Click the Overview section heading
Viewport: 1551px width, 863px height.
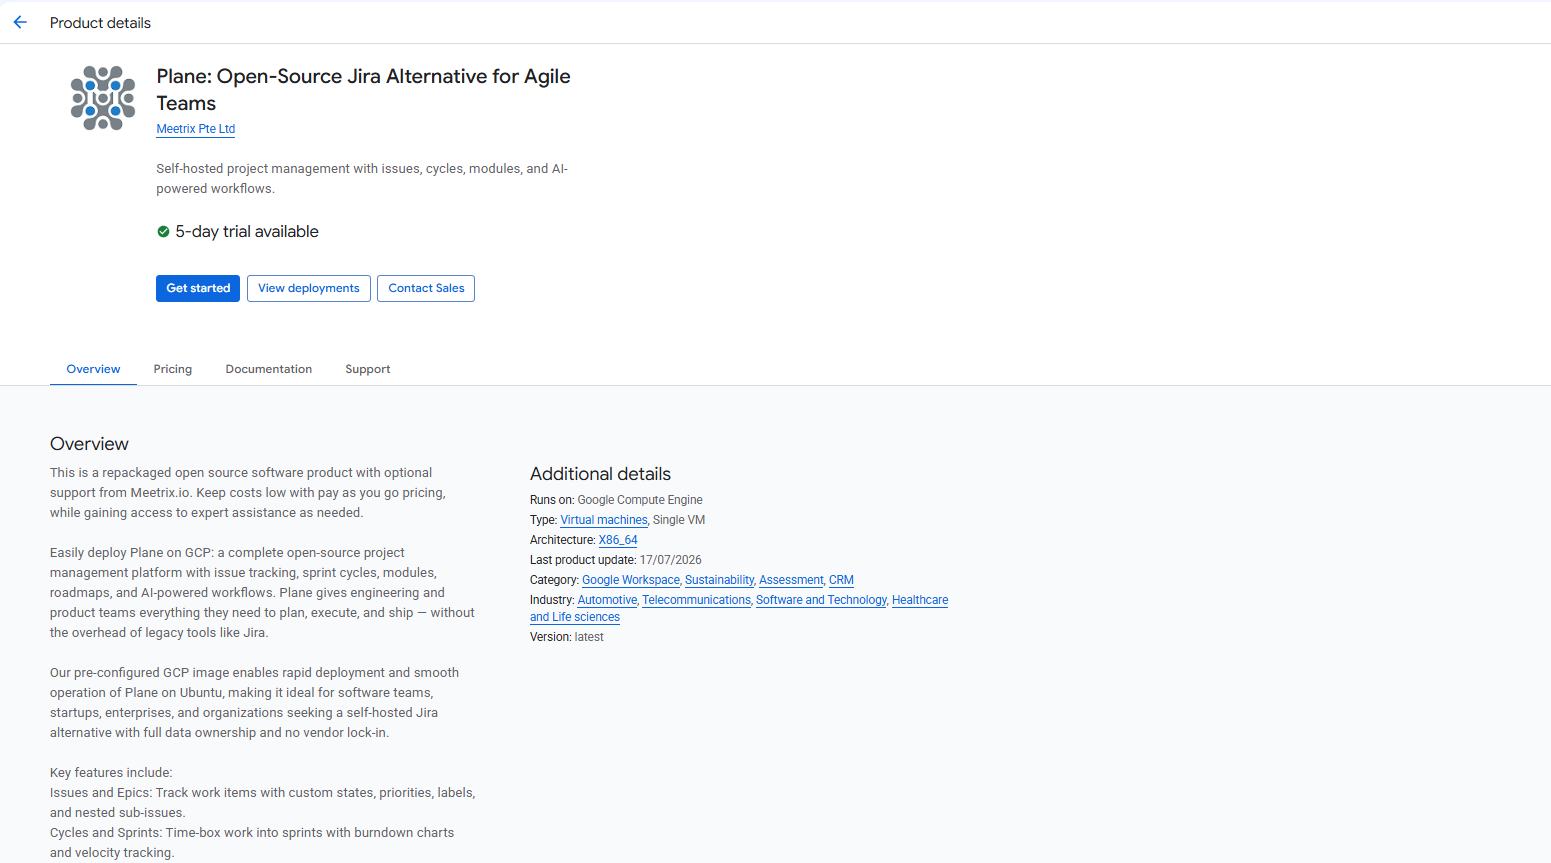(89, 444)
